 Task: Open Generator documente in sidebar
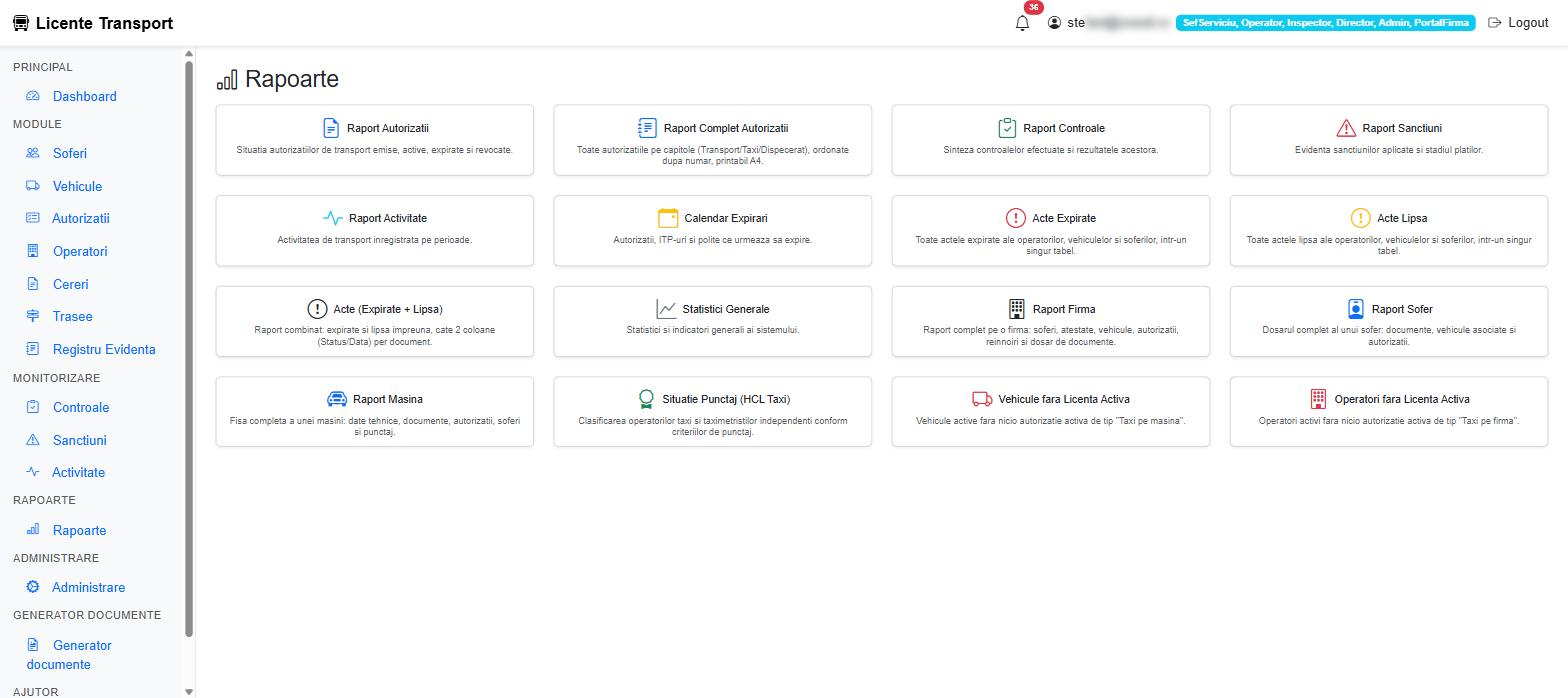point(69,654)
